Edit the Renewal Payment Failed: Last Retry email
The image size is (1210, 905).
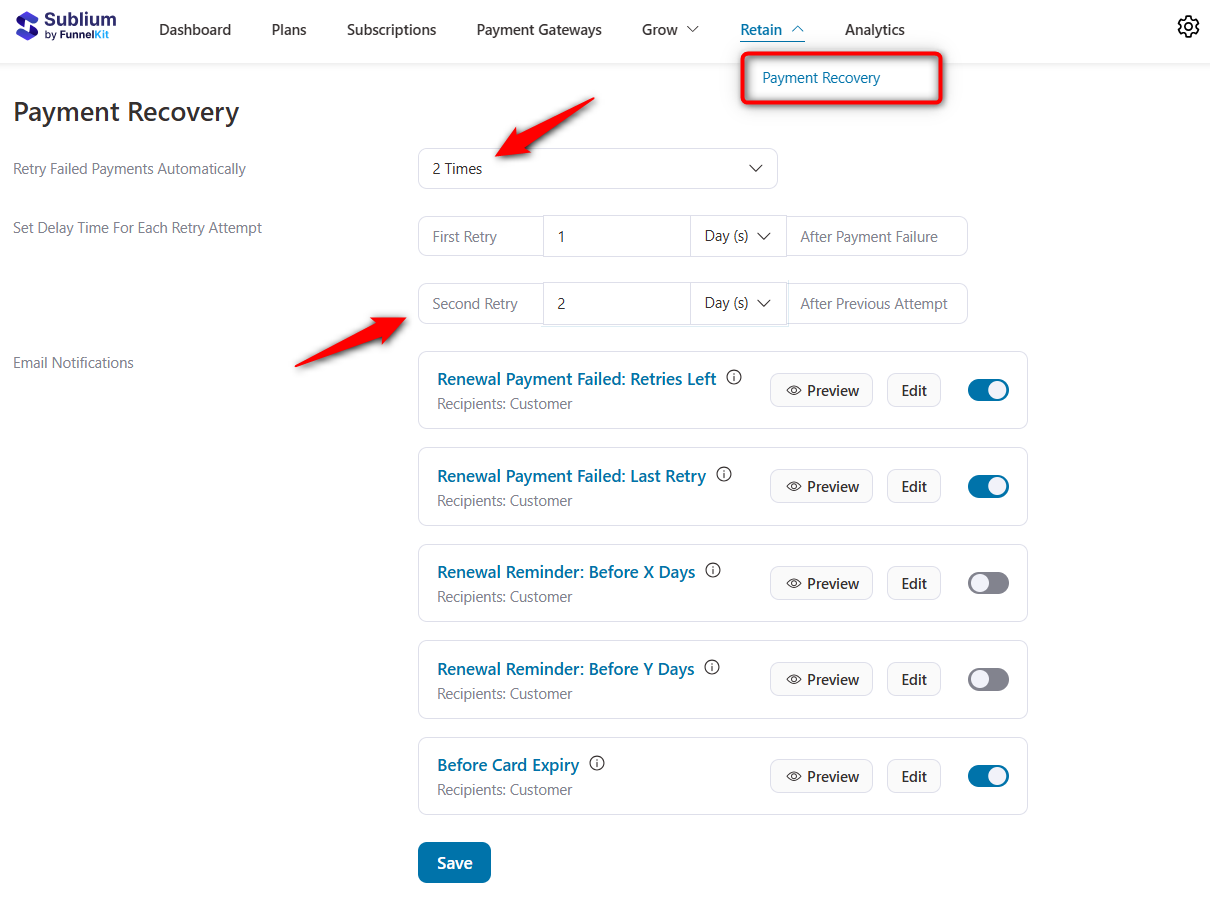click(913, 486)
